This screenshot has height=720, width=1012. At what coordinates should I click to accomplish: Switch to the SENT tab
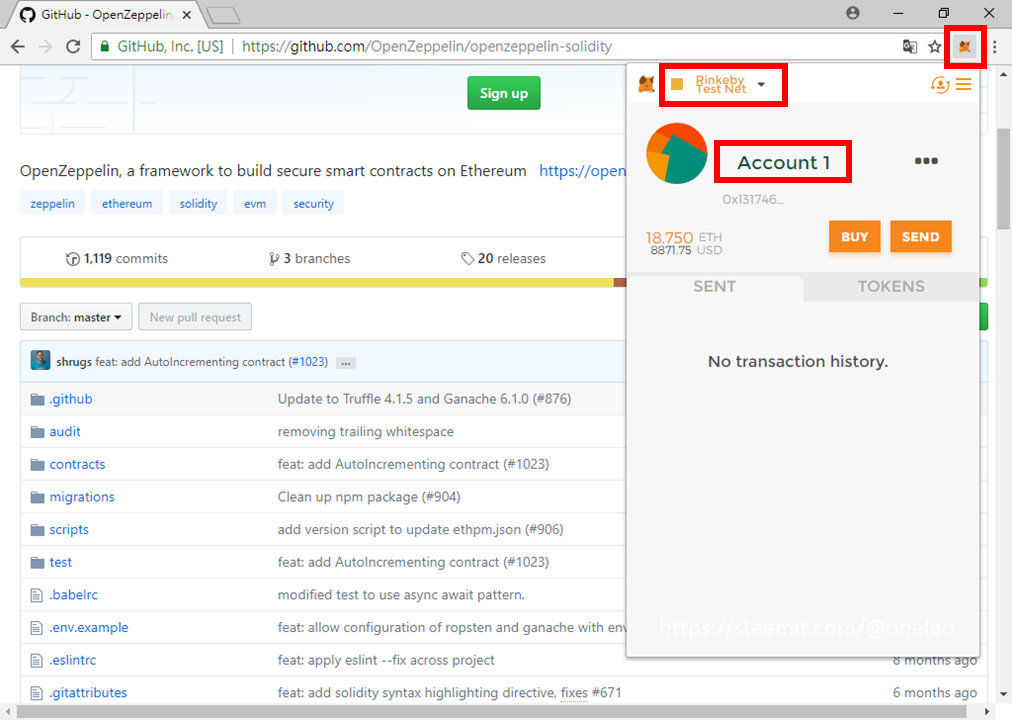[x=715, y=286]
